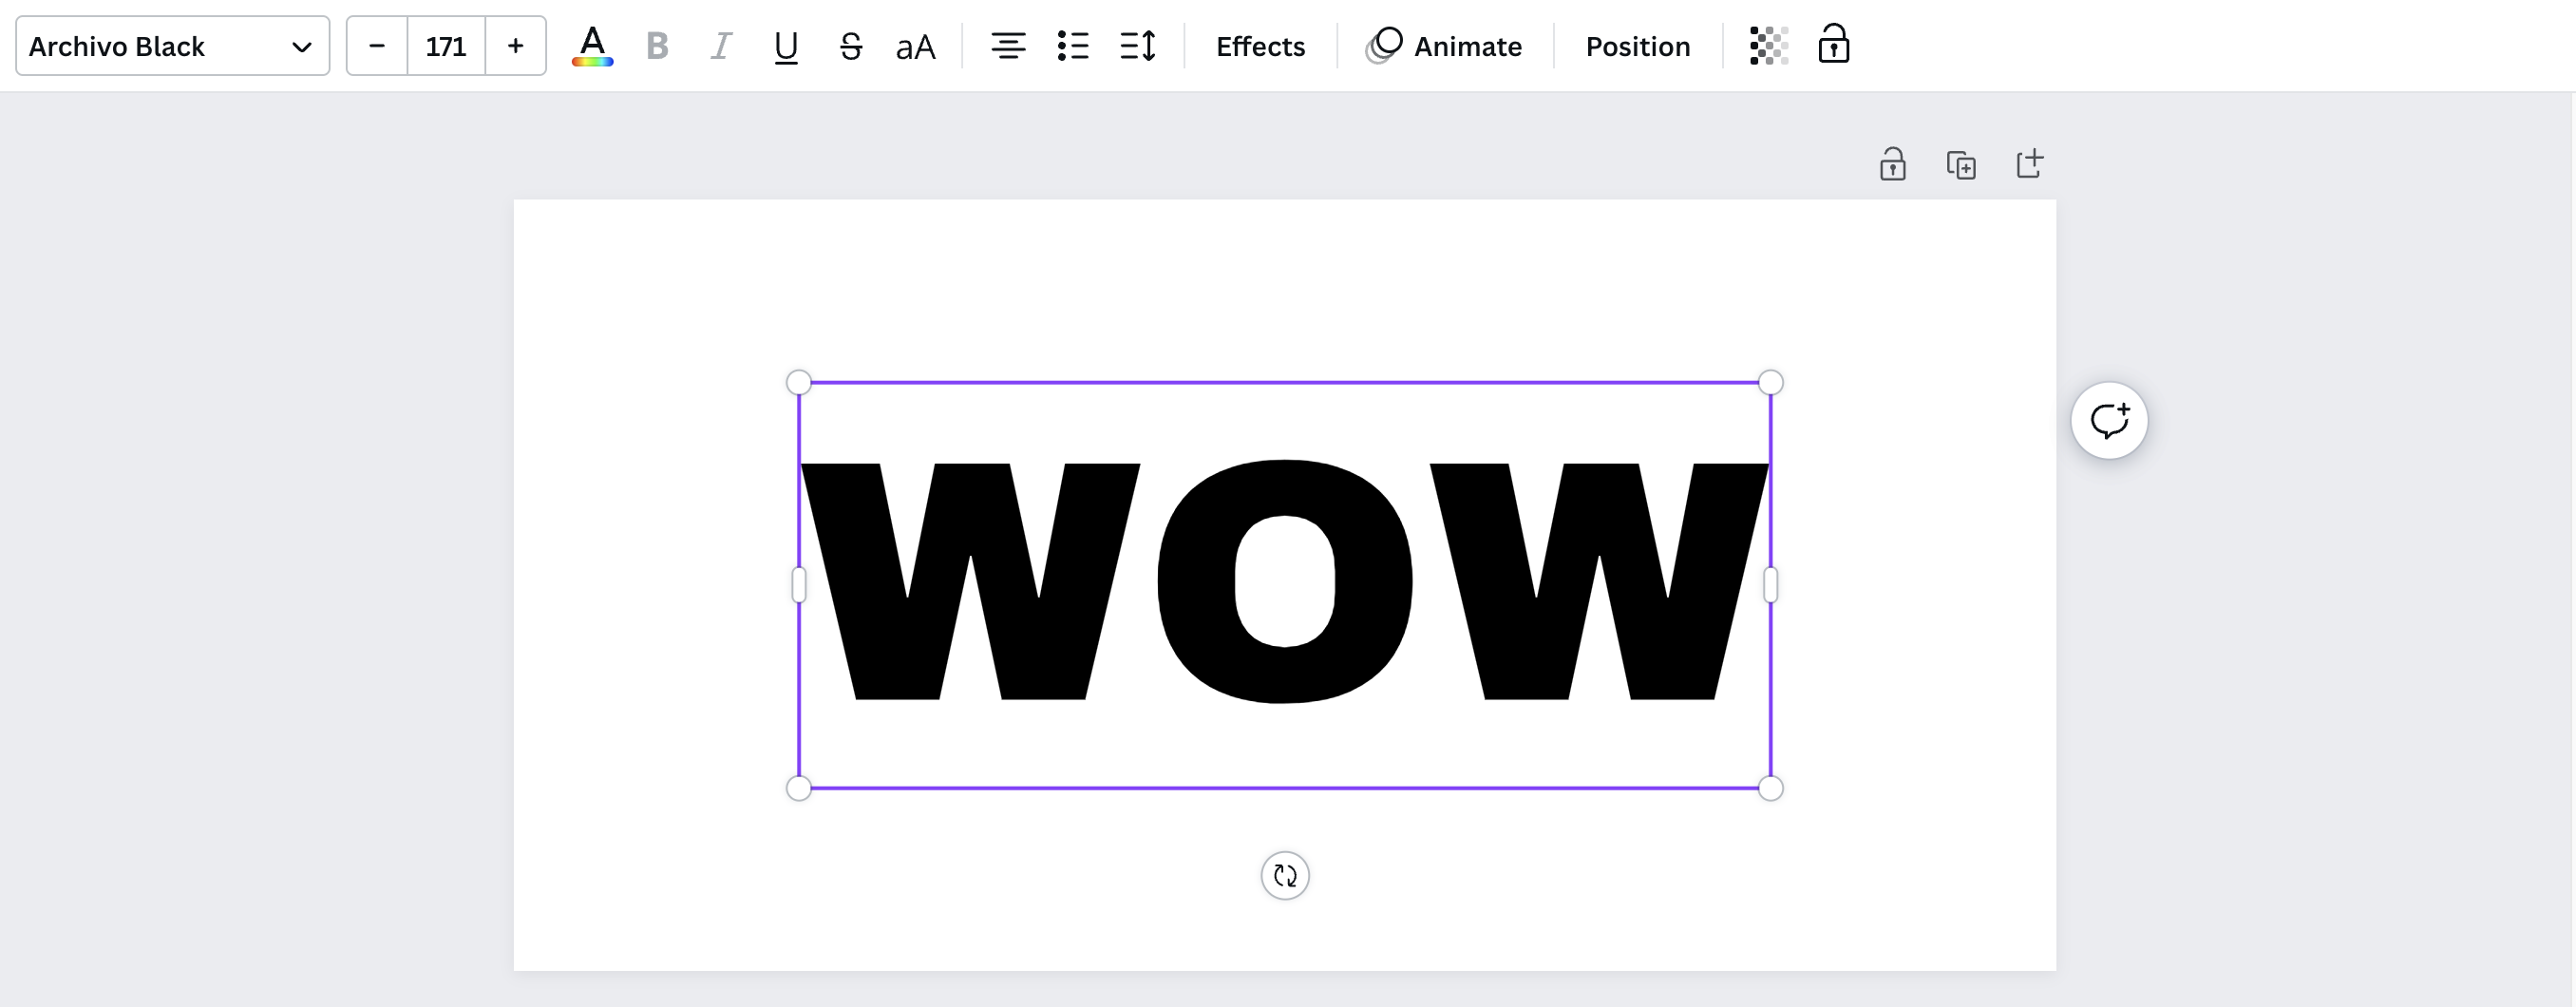
Task: Change text alignment
Action: click(x=1008, y=45)
